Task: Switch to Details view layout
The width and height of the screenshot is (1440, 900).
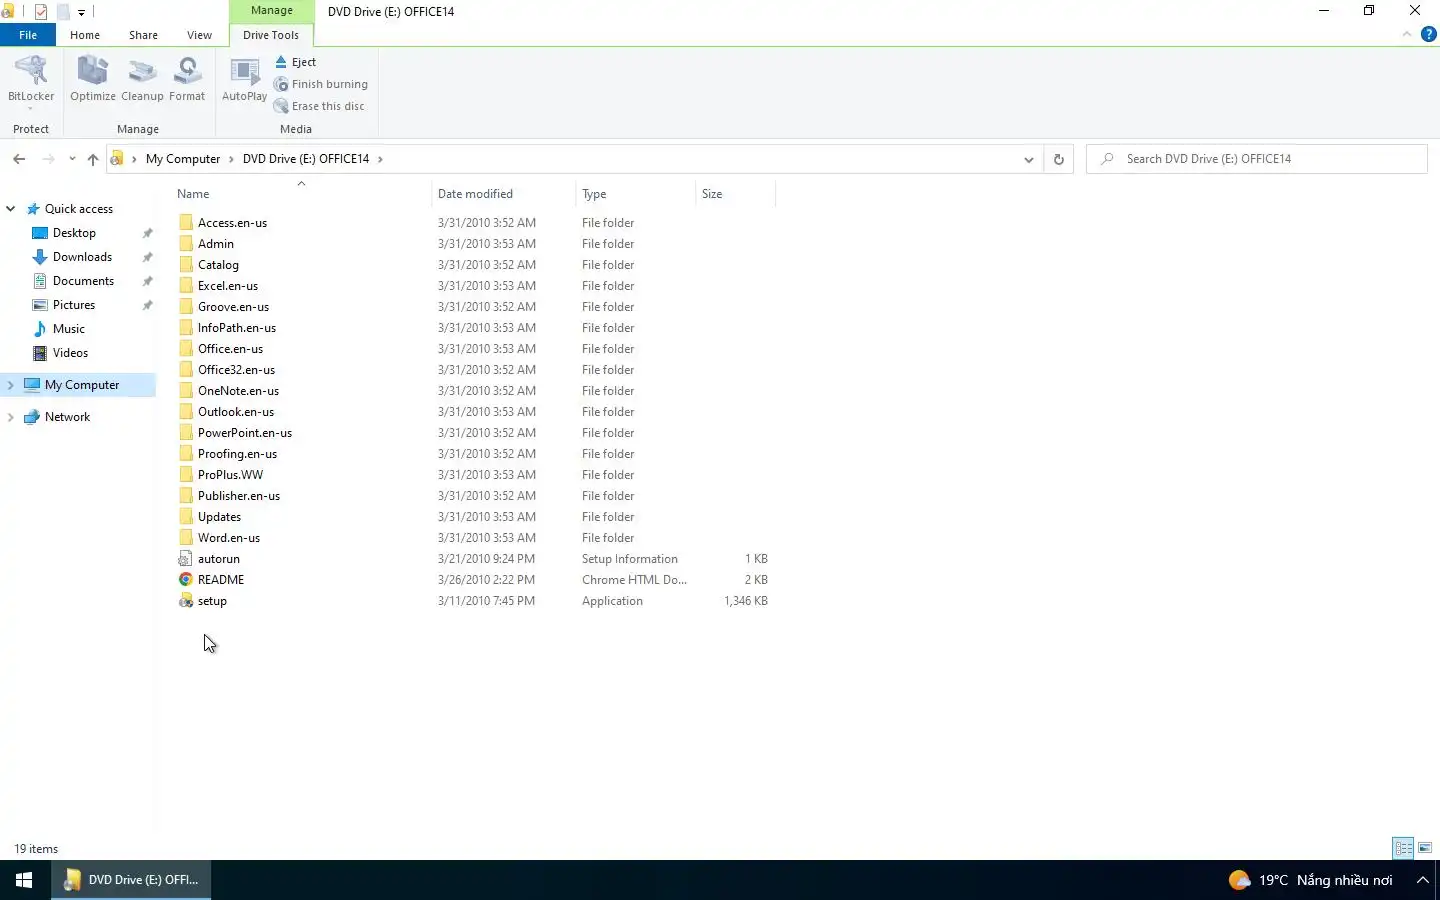Action: point(1404,848)
